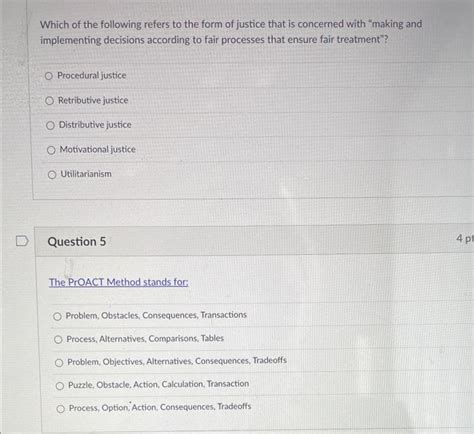The image size is (474, 434).
Task: Click the Motivational justice answer label
Action: [x=98, y=149]
